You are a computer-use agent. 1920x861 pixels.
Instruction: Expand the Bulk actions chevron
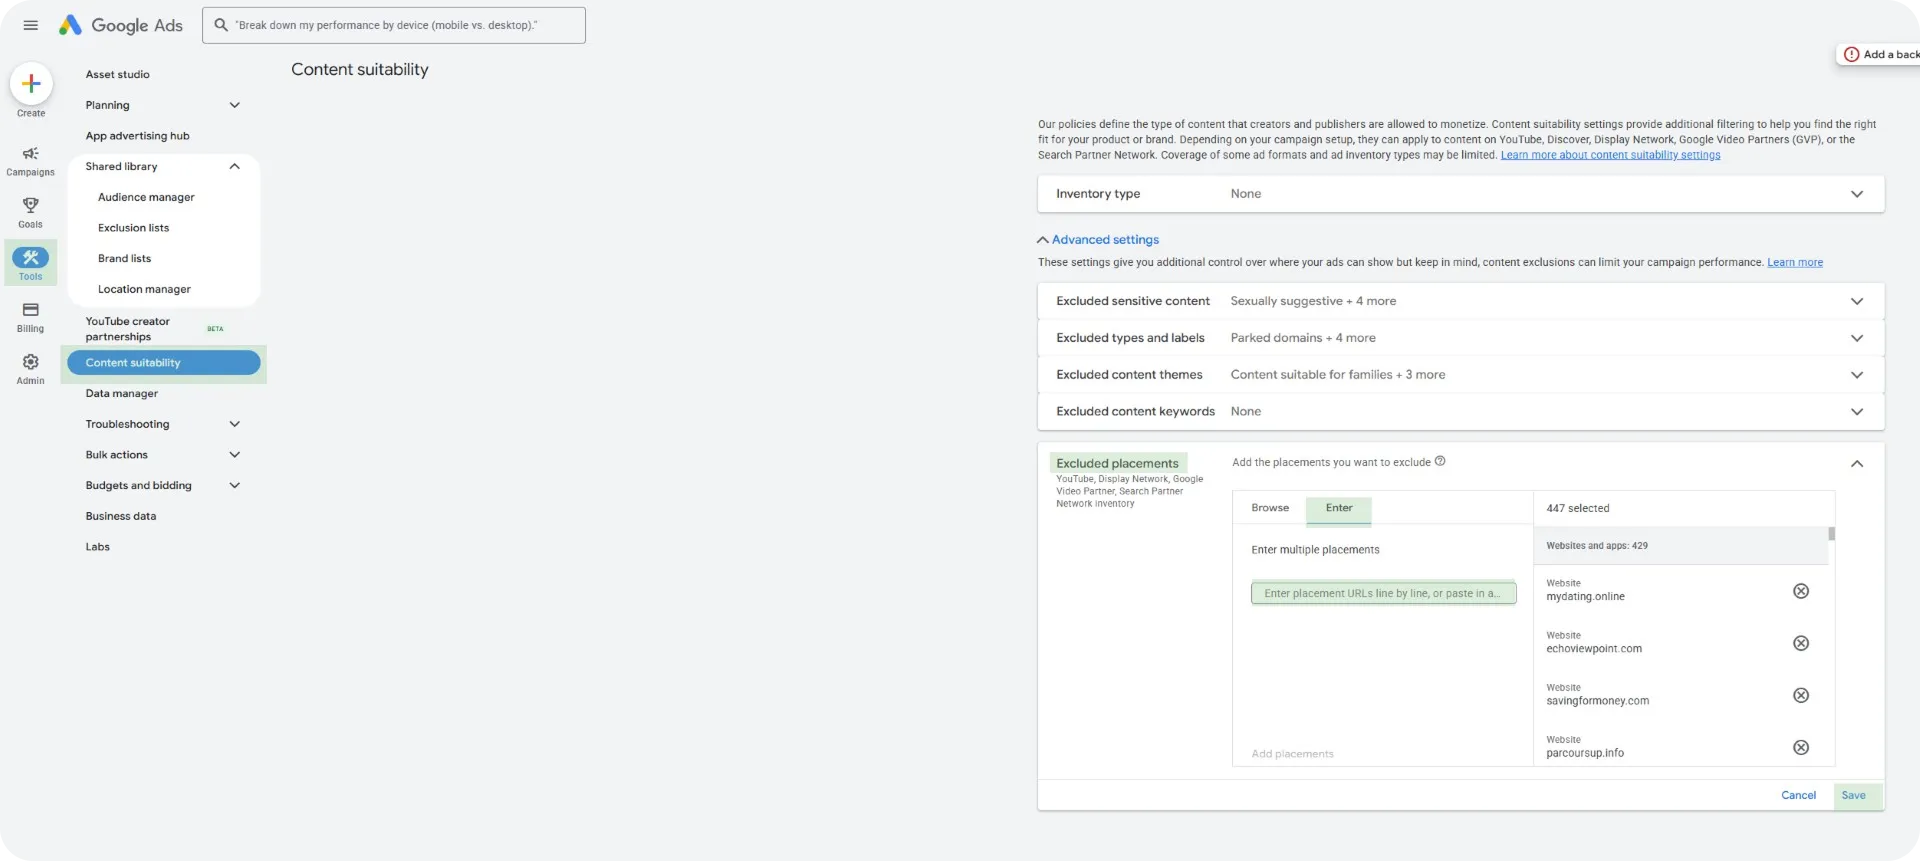point(235,455)
